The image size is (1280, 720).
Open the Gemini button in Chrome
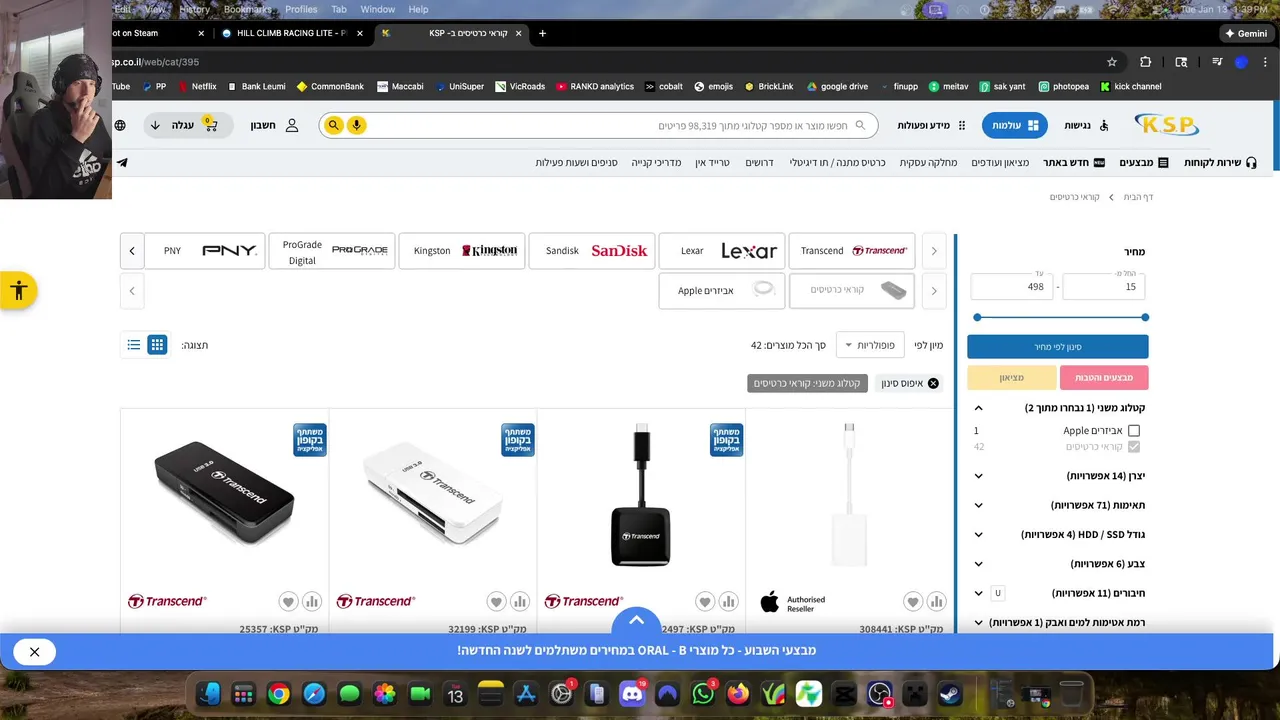[x=1246, y=33]
